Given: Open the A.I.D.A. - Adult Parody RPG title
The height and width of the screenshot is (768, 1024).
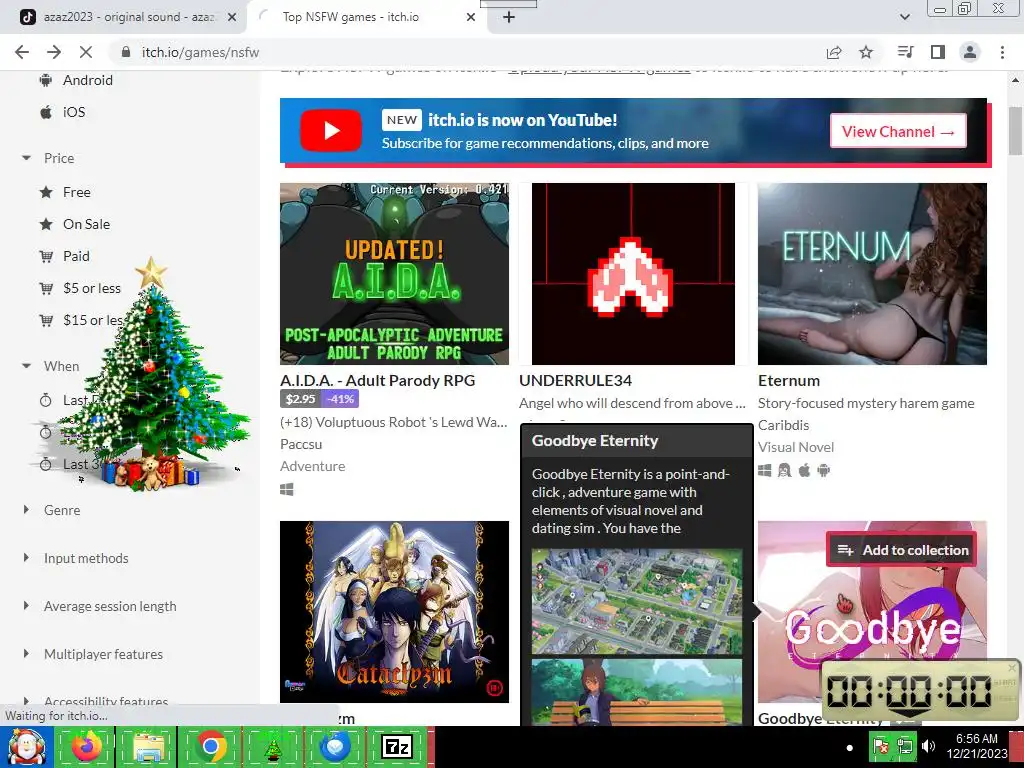Looking at the screenshot, I should [x=377, y=381].
